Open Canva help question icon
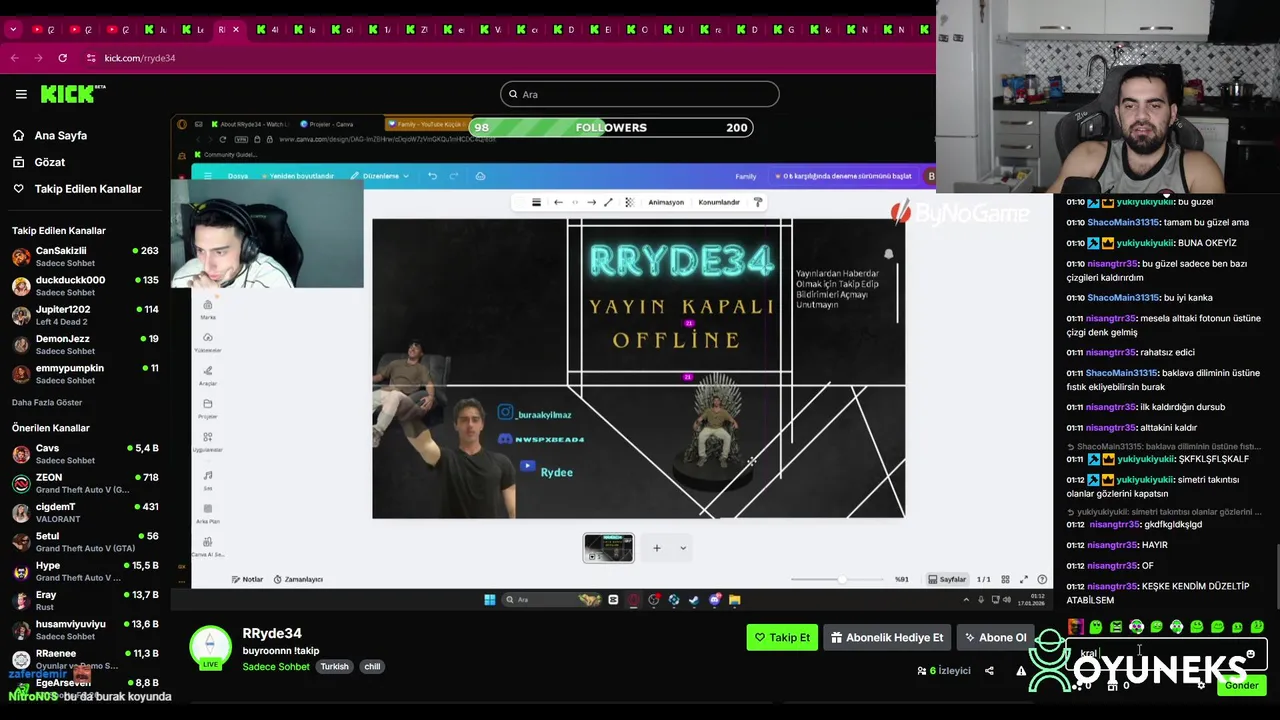Image resolution: width=1280 pixels, height=720 pixels. coord(1042,579)
